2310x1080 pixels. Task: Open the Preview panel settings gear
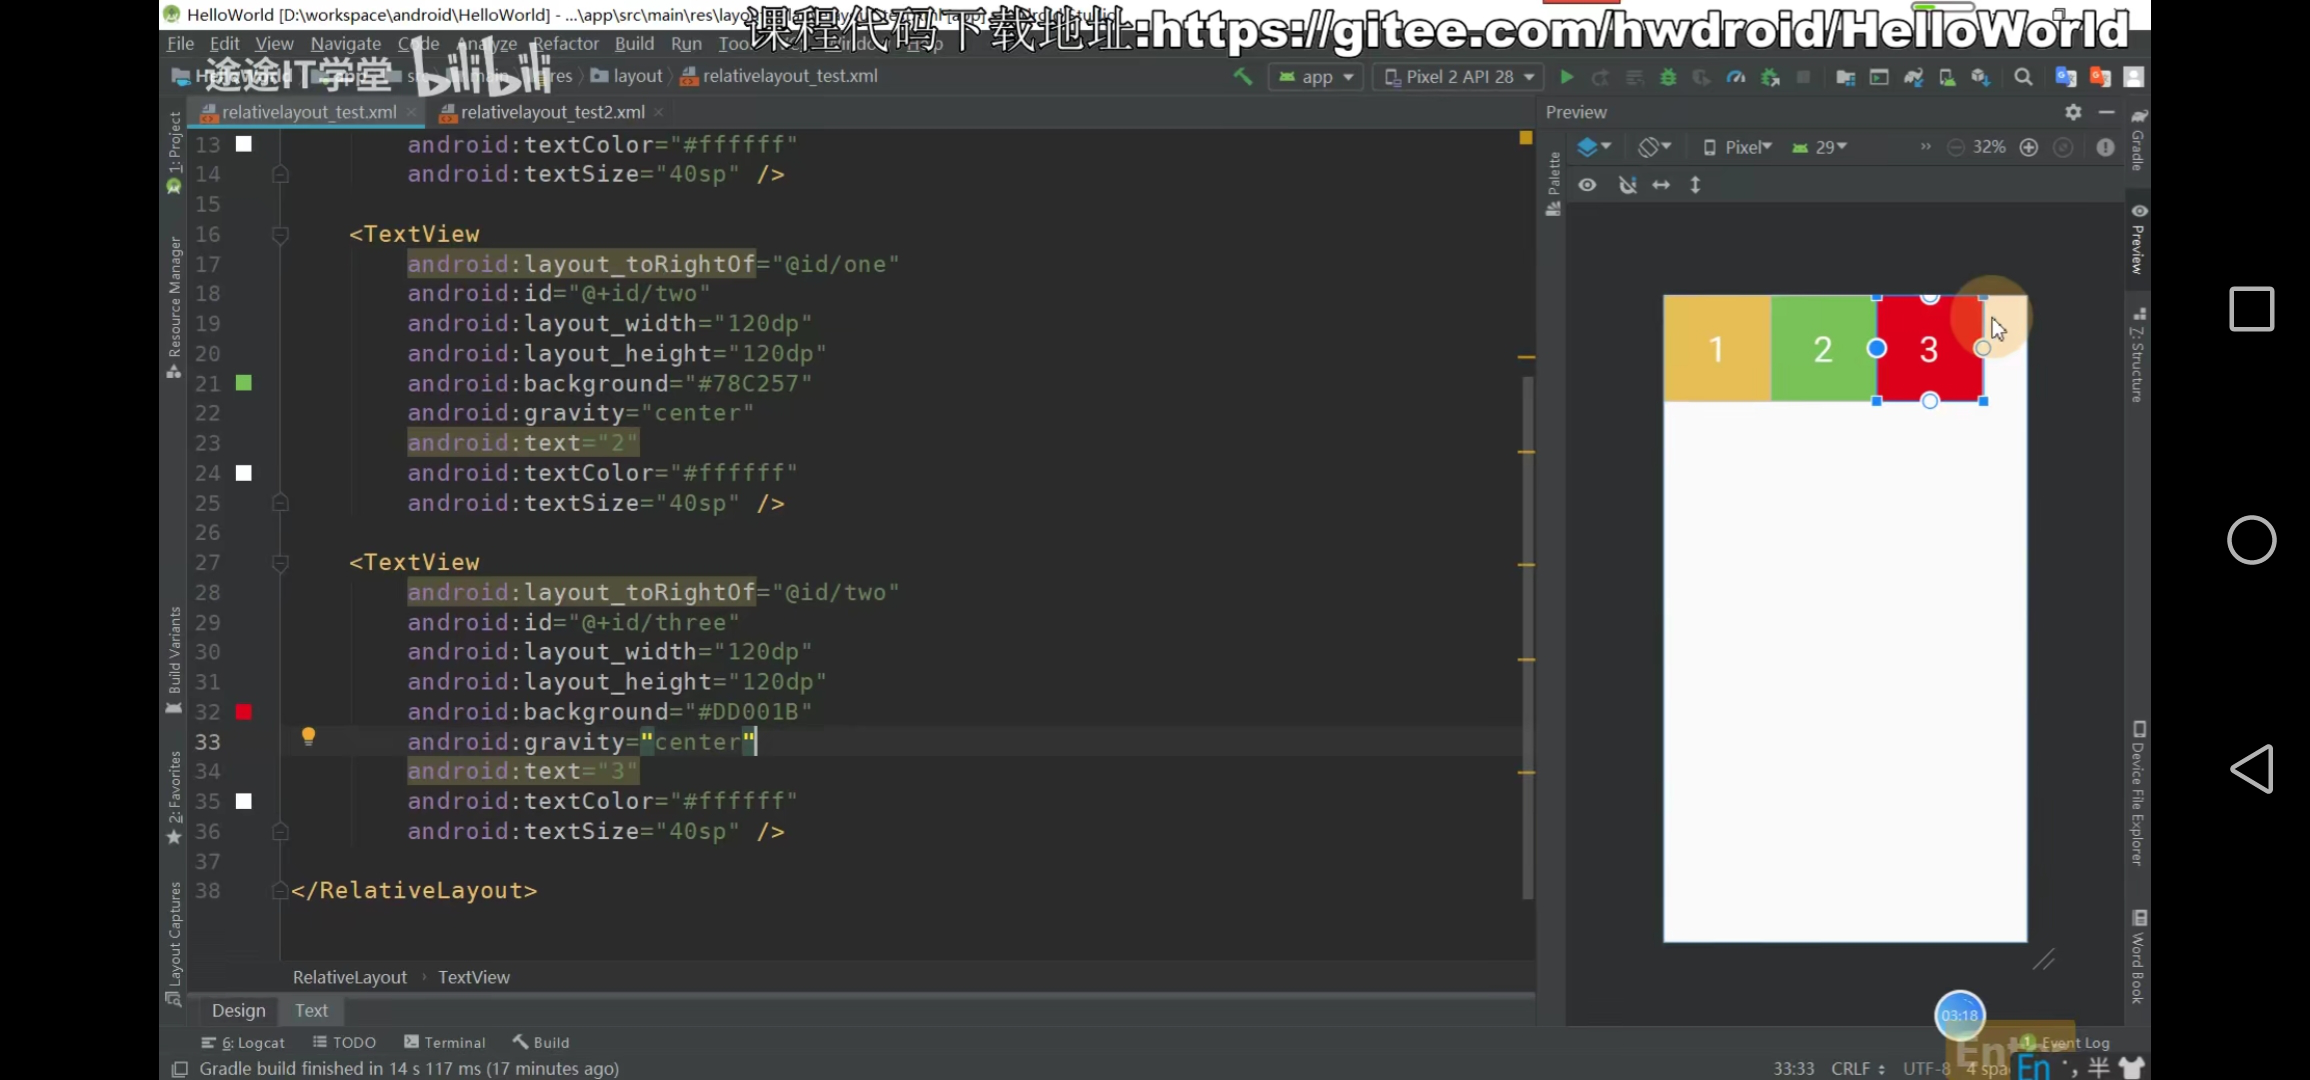(x=2073, y=112)
